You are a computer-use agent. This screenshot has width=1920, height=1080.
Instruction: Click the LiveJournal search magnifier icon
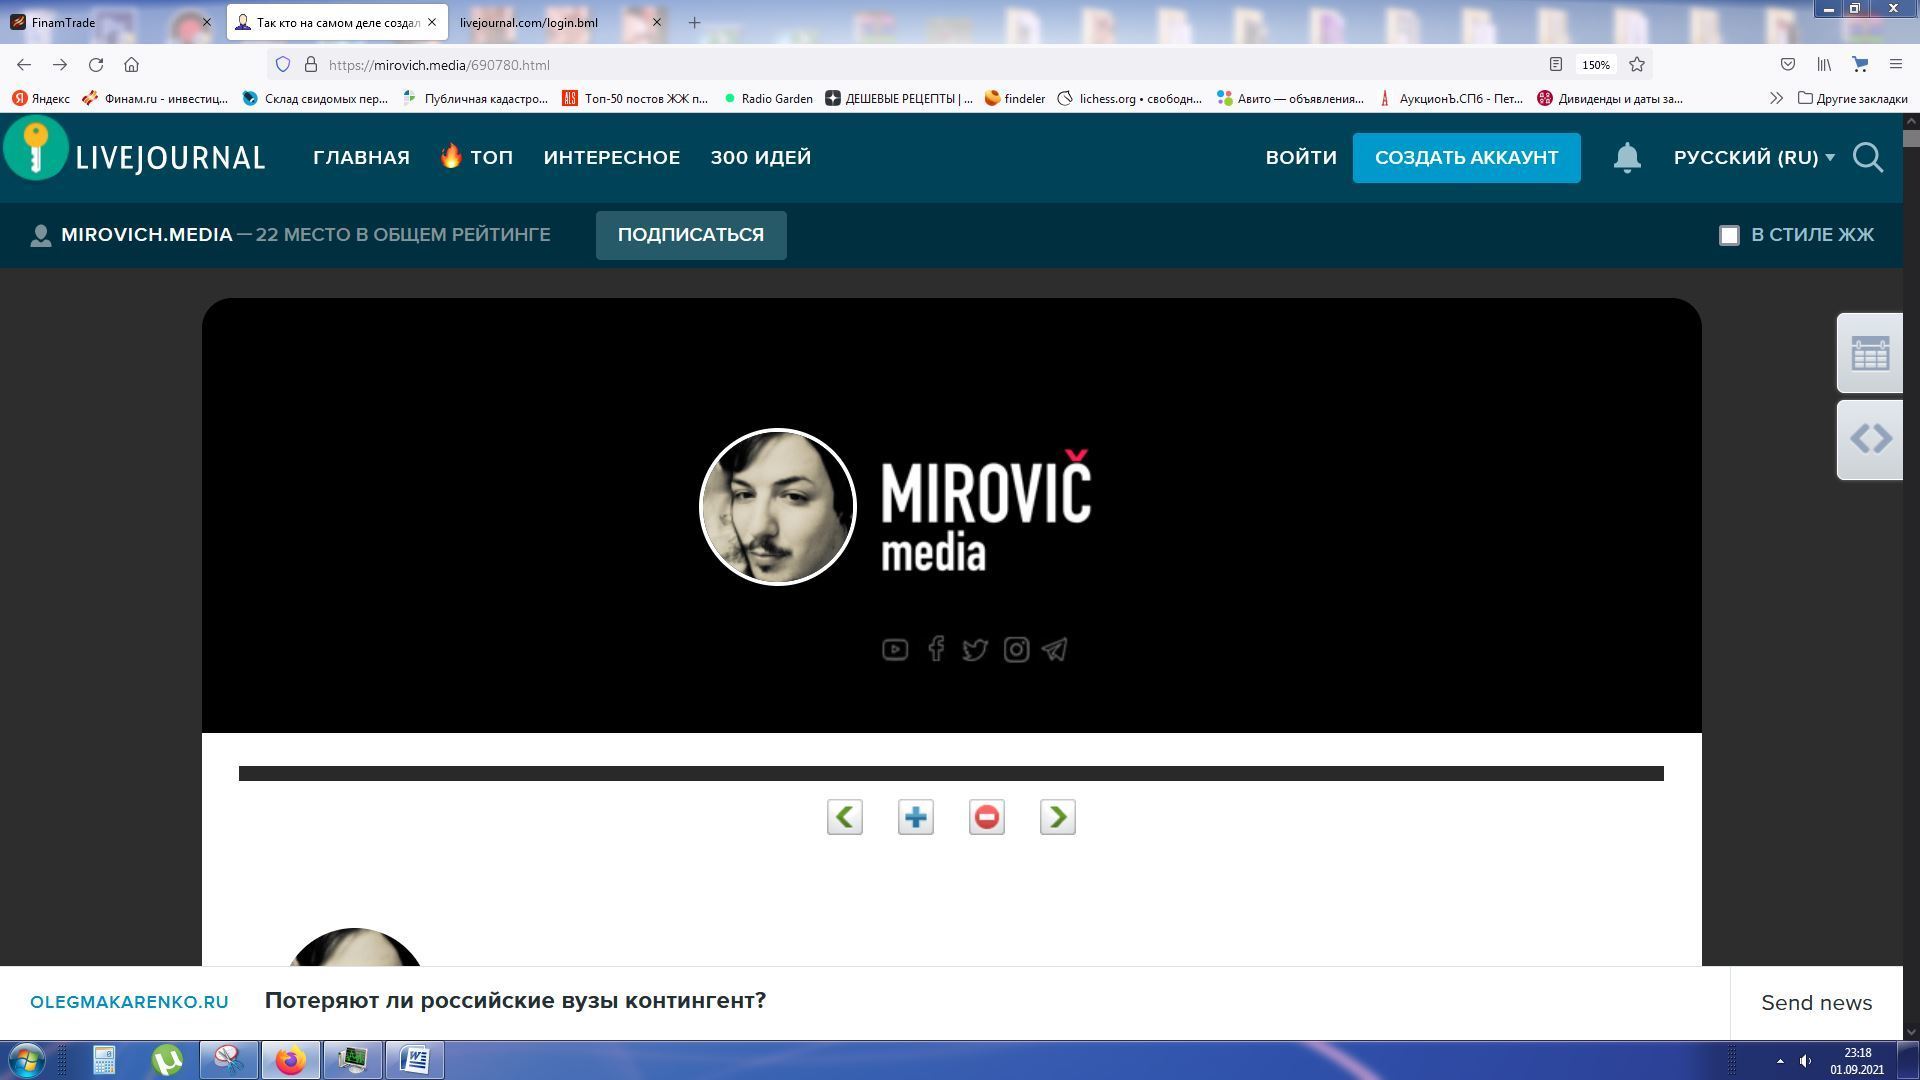pos(1867,158)
